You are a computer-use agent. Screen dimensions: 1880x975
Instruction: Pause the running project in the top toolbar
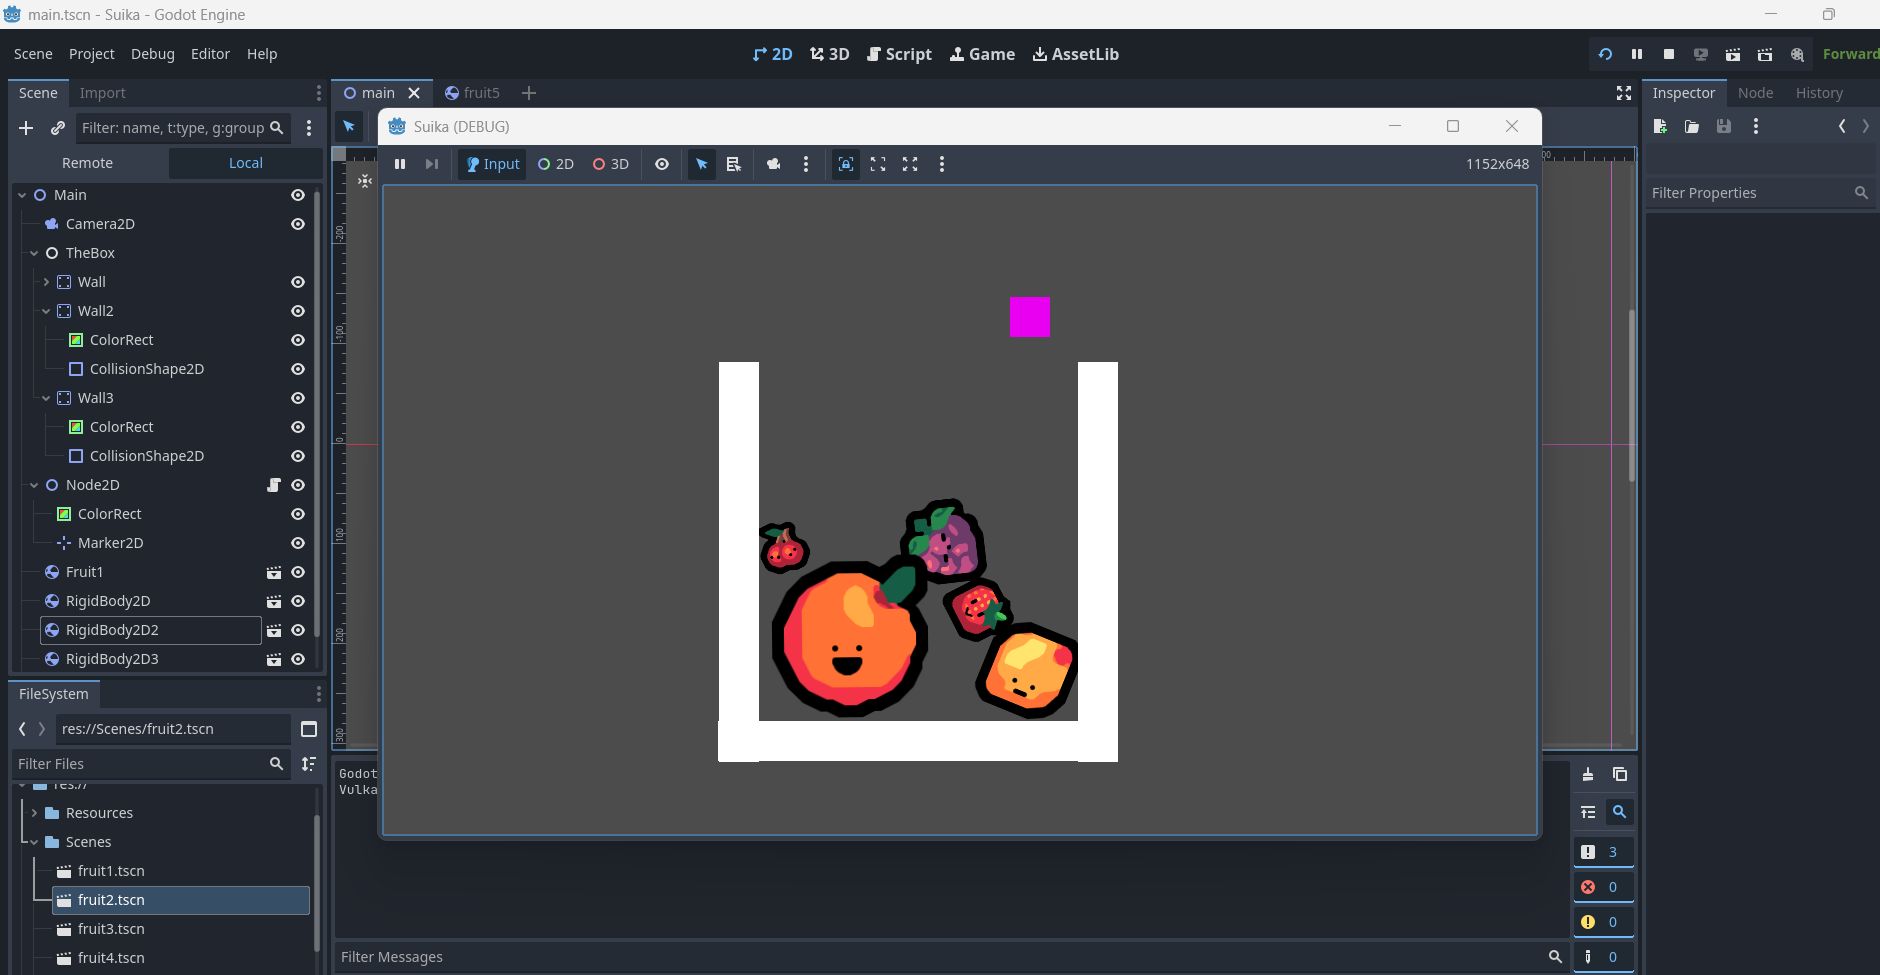point(1637,54)
